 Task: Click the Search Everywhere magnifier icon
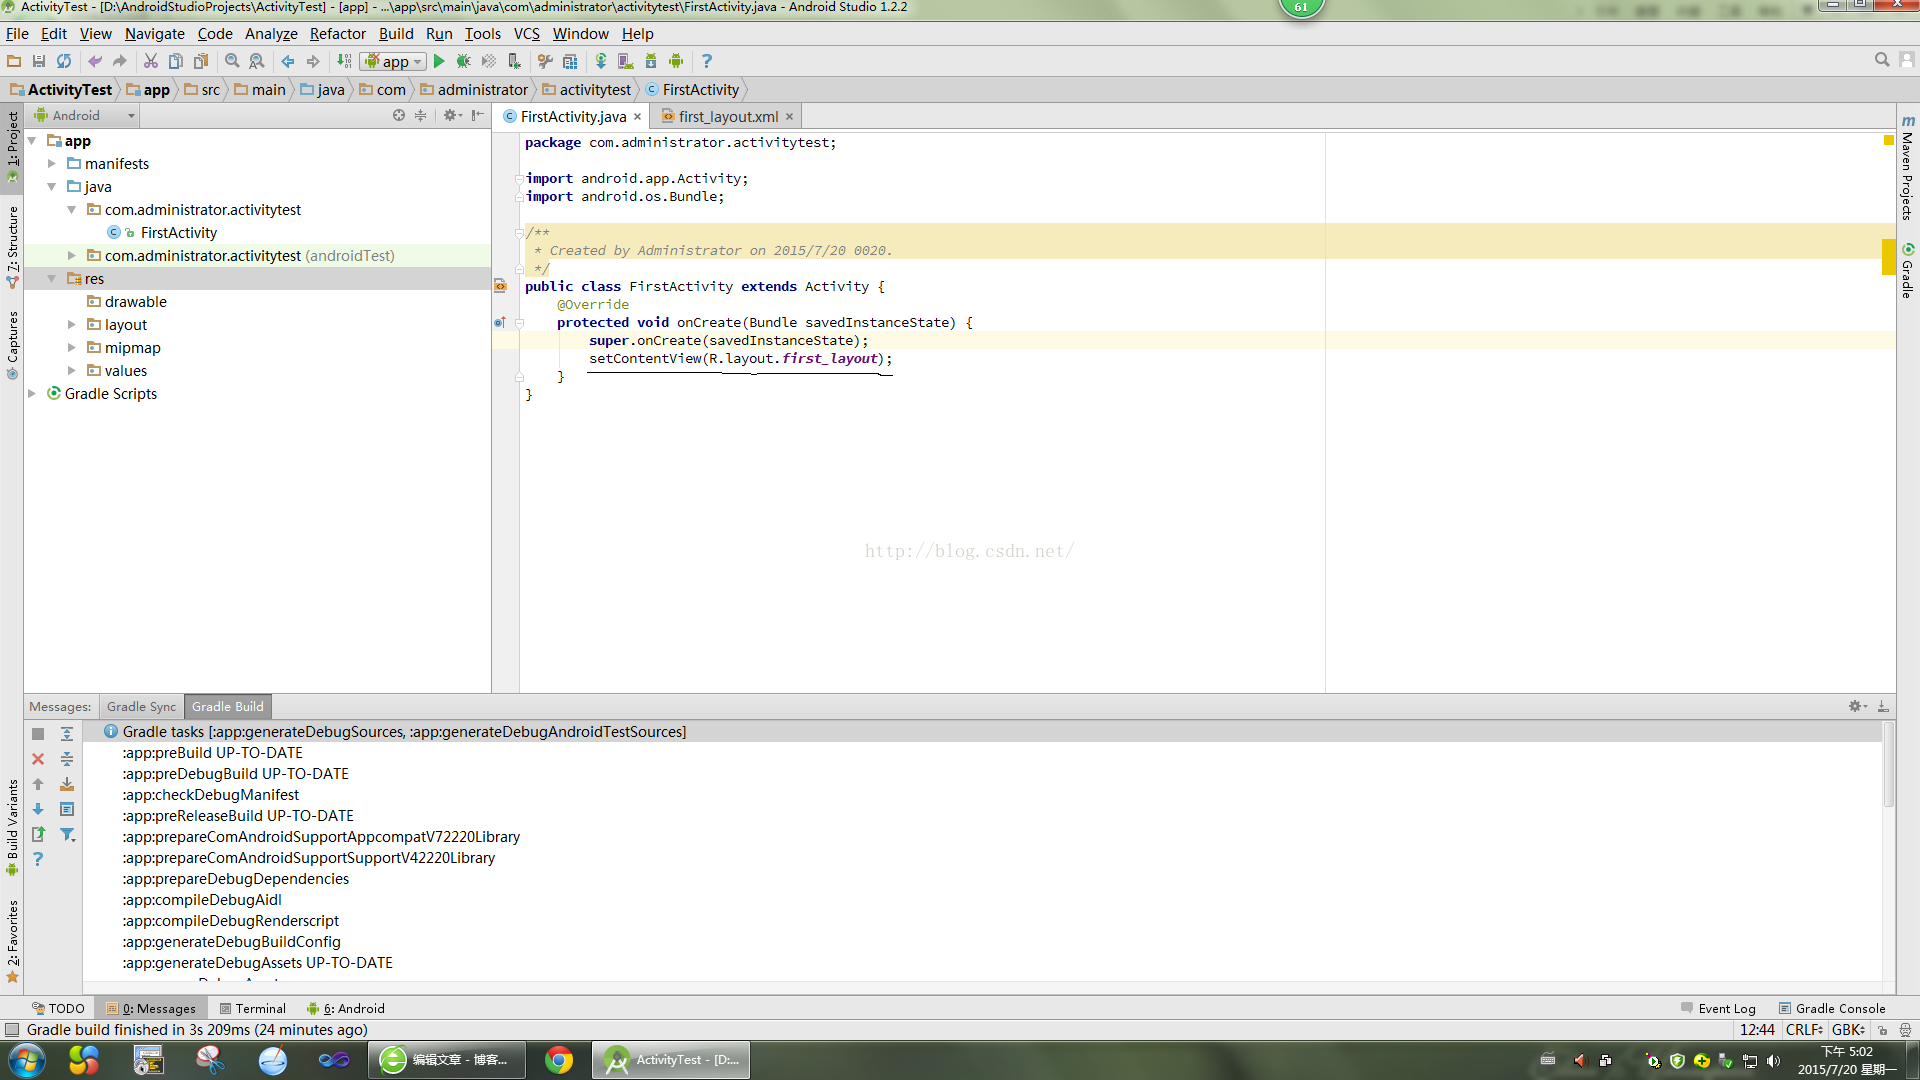(x=1882, y=60)
